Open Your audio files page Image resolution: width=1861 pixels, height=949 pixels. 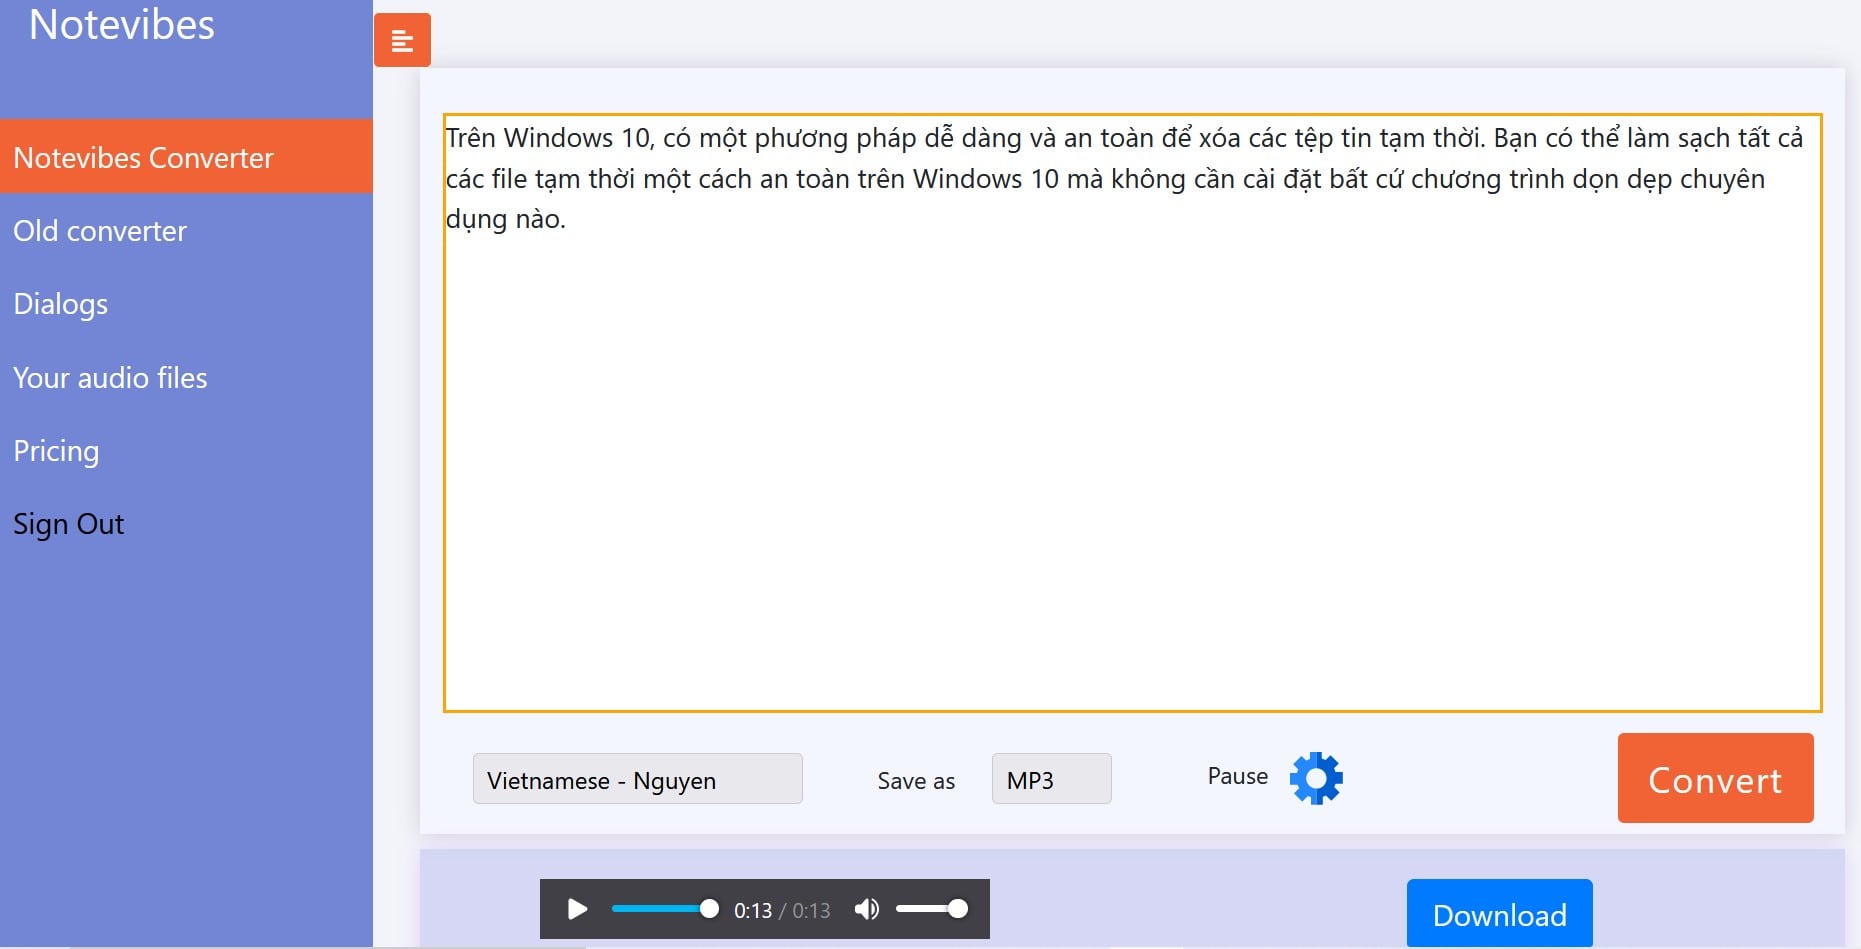pyautogui.click(x=110, y=378)
